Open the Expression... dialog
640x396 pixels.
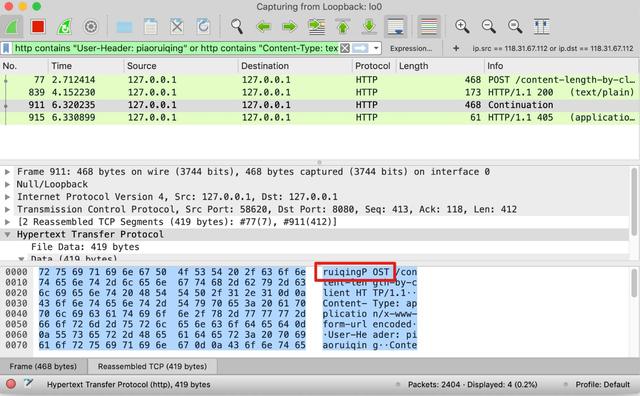click(x=411, y=49)
